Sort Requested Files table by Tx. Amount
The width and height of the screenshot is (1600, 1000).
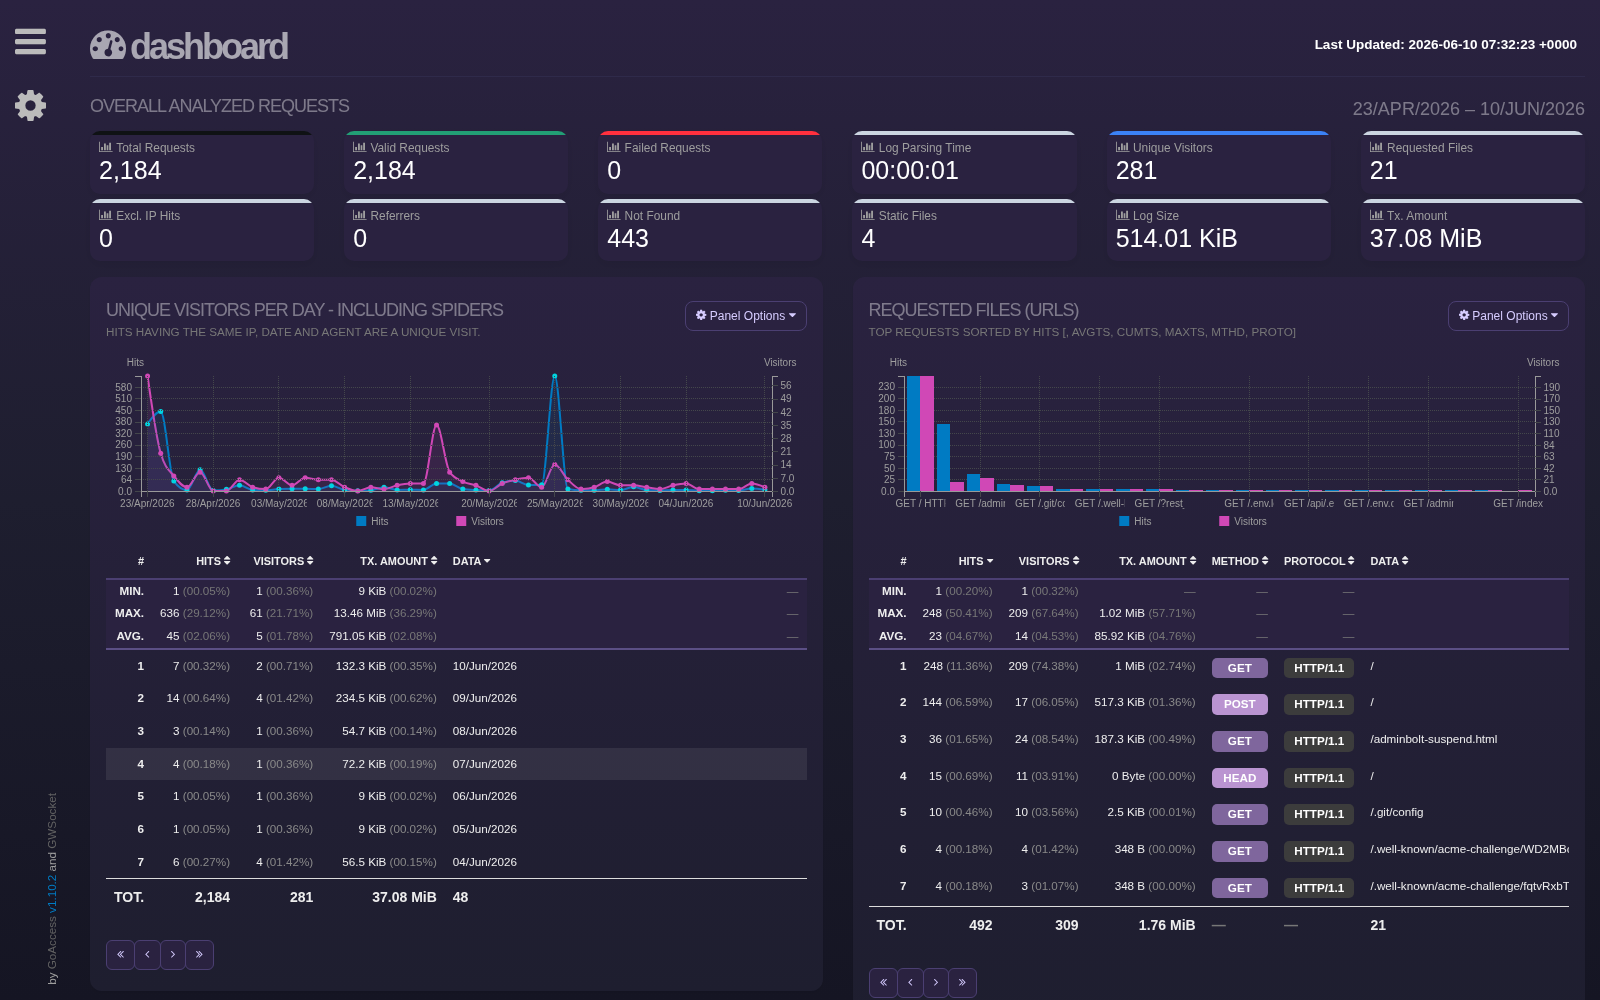(x=1158, y=561)
